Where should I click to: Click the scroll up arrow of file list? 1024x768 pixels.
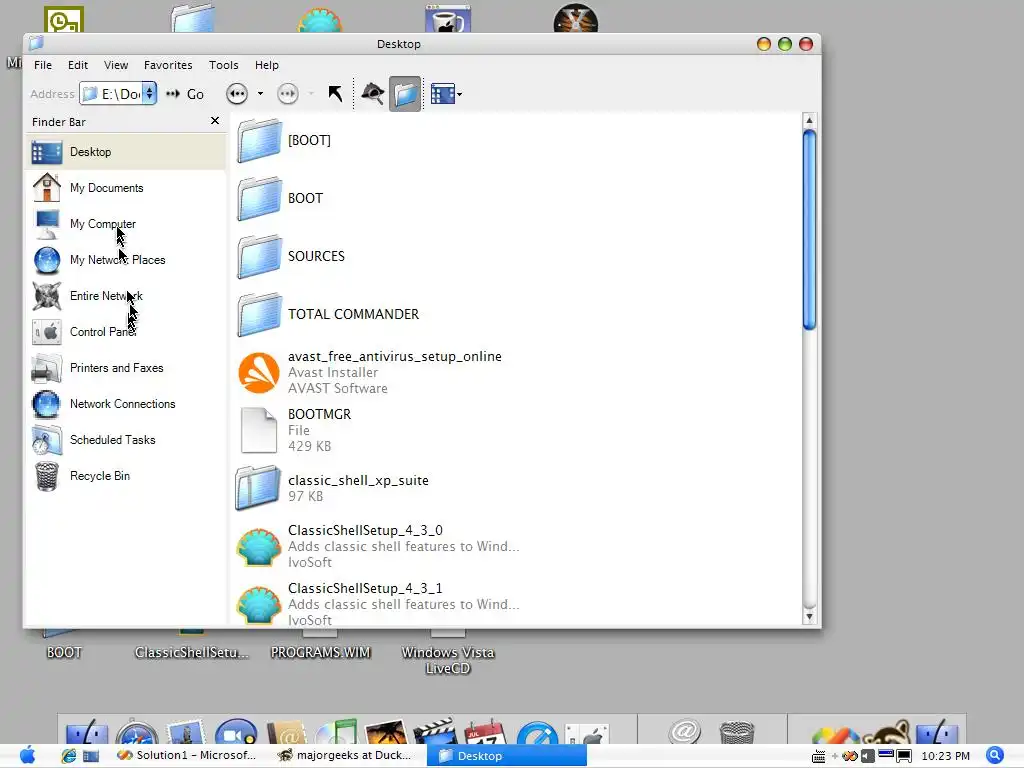tap(809, 120)
